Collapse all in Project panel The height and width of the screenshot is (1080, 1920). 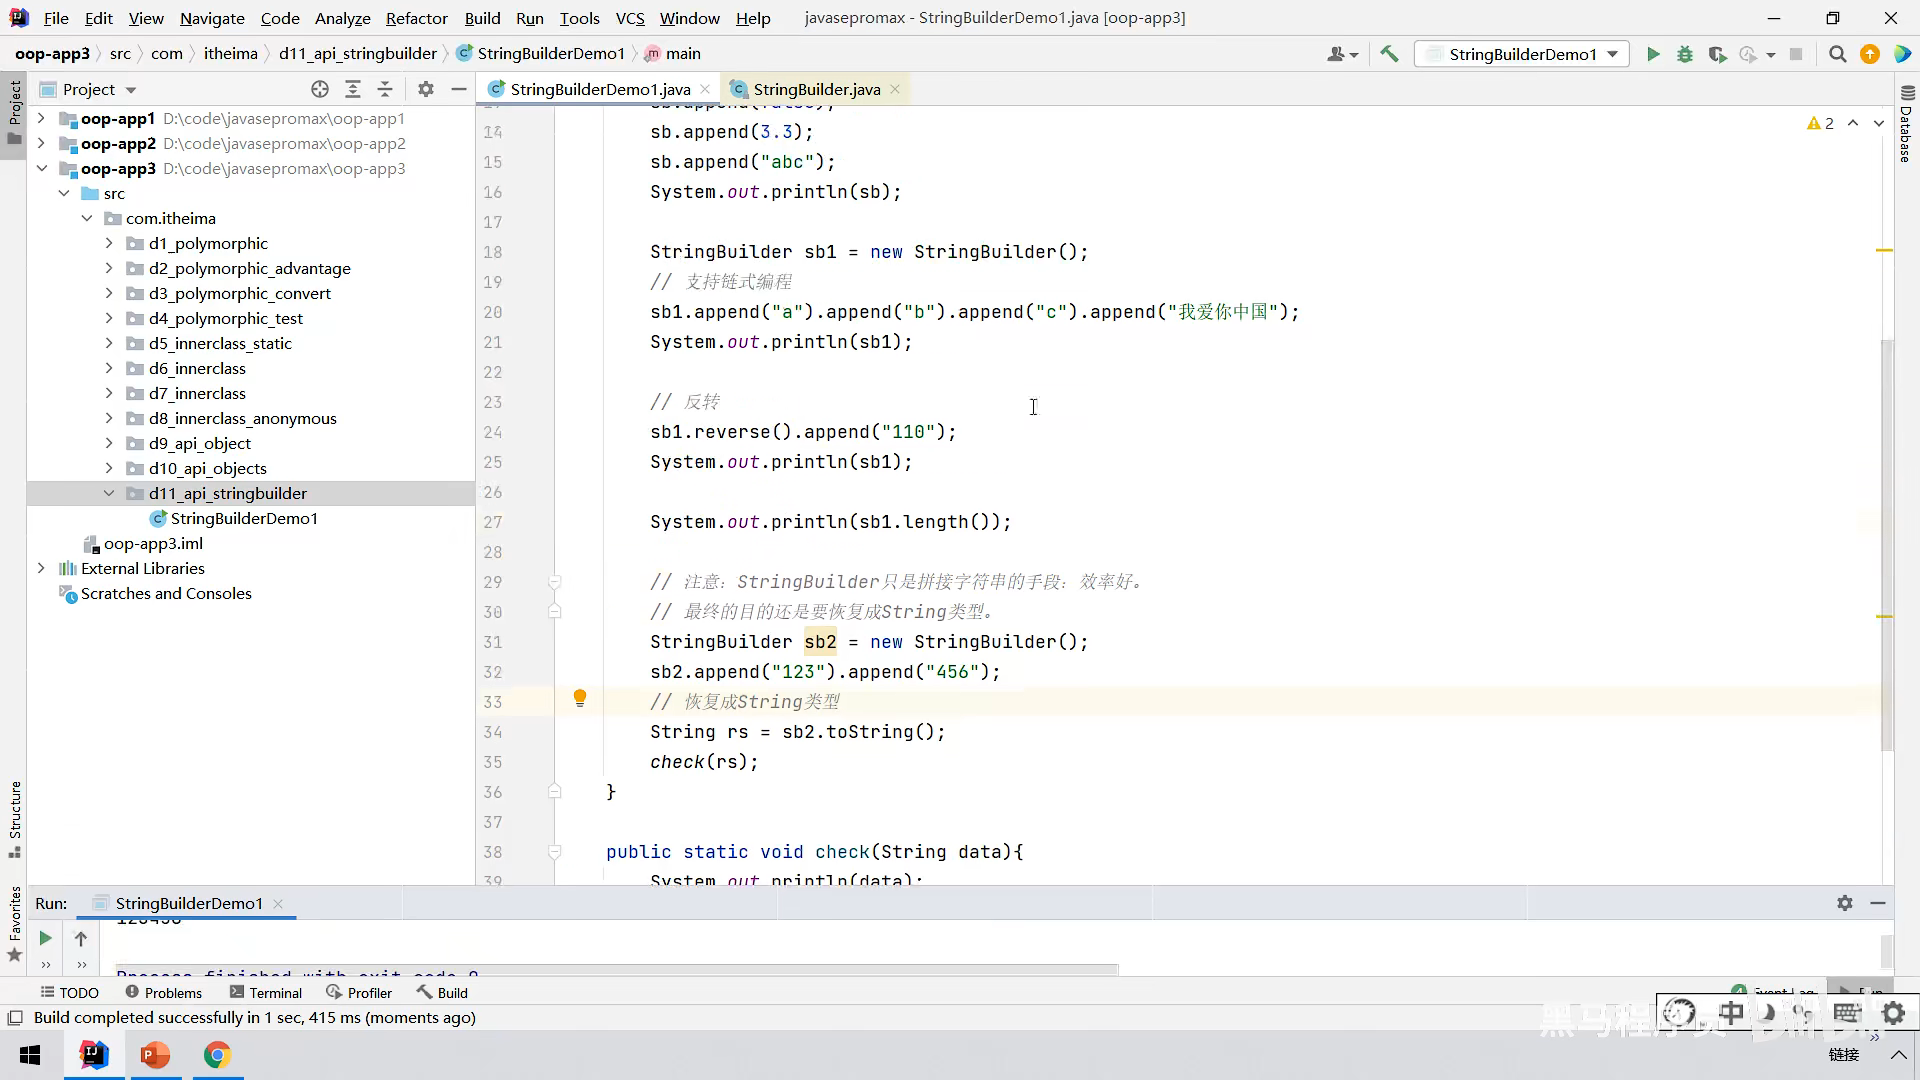[x=385, y=89]
